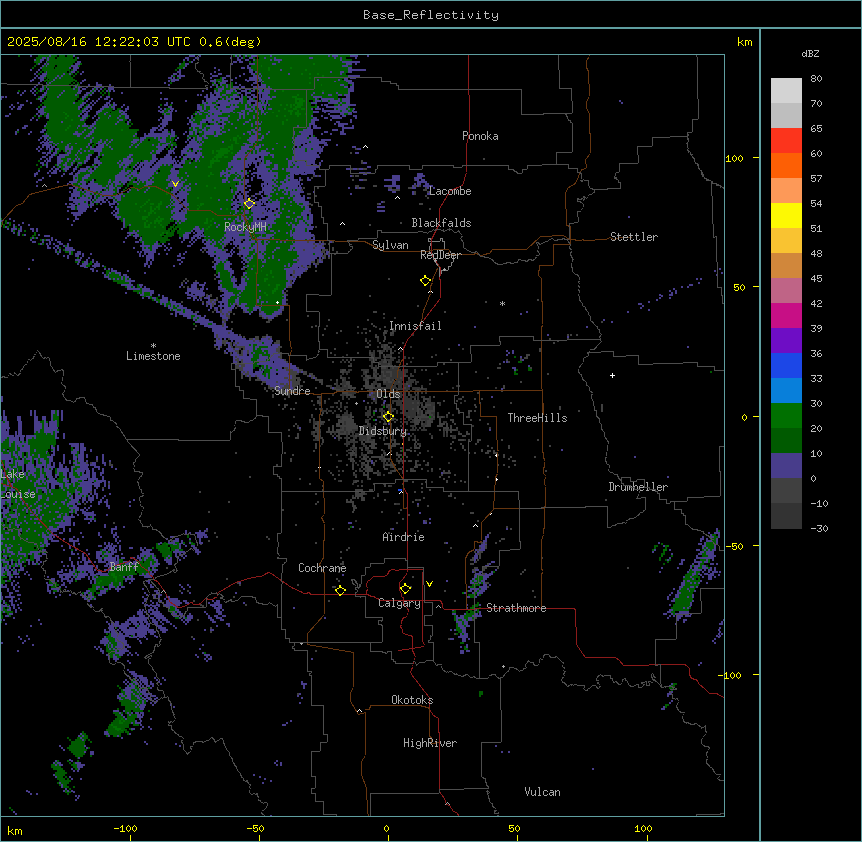Select the yellow diamond marker below RedDeer
The width and height of the screenshot is (862, 842).
(x=426, y=281)
